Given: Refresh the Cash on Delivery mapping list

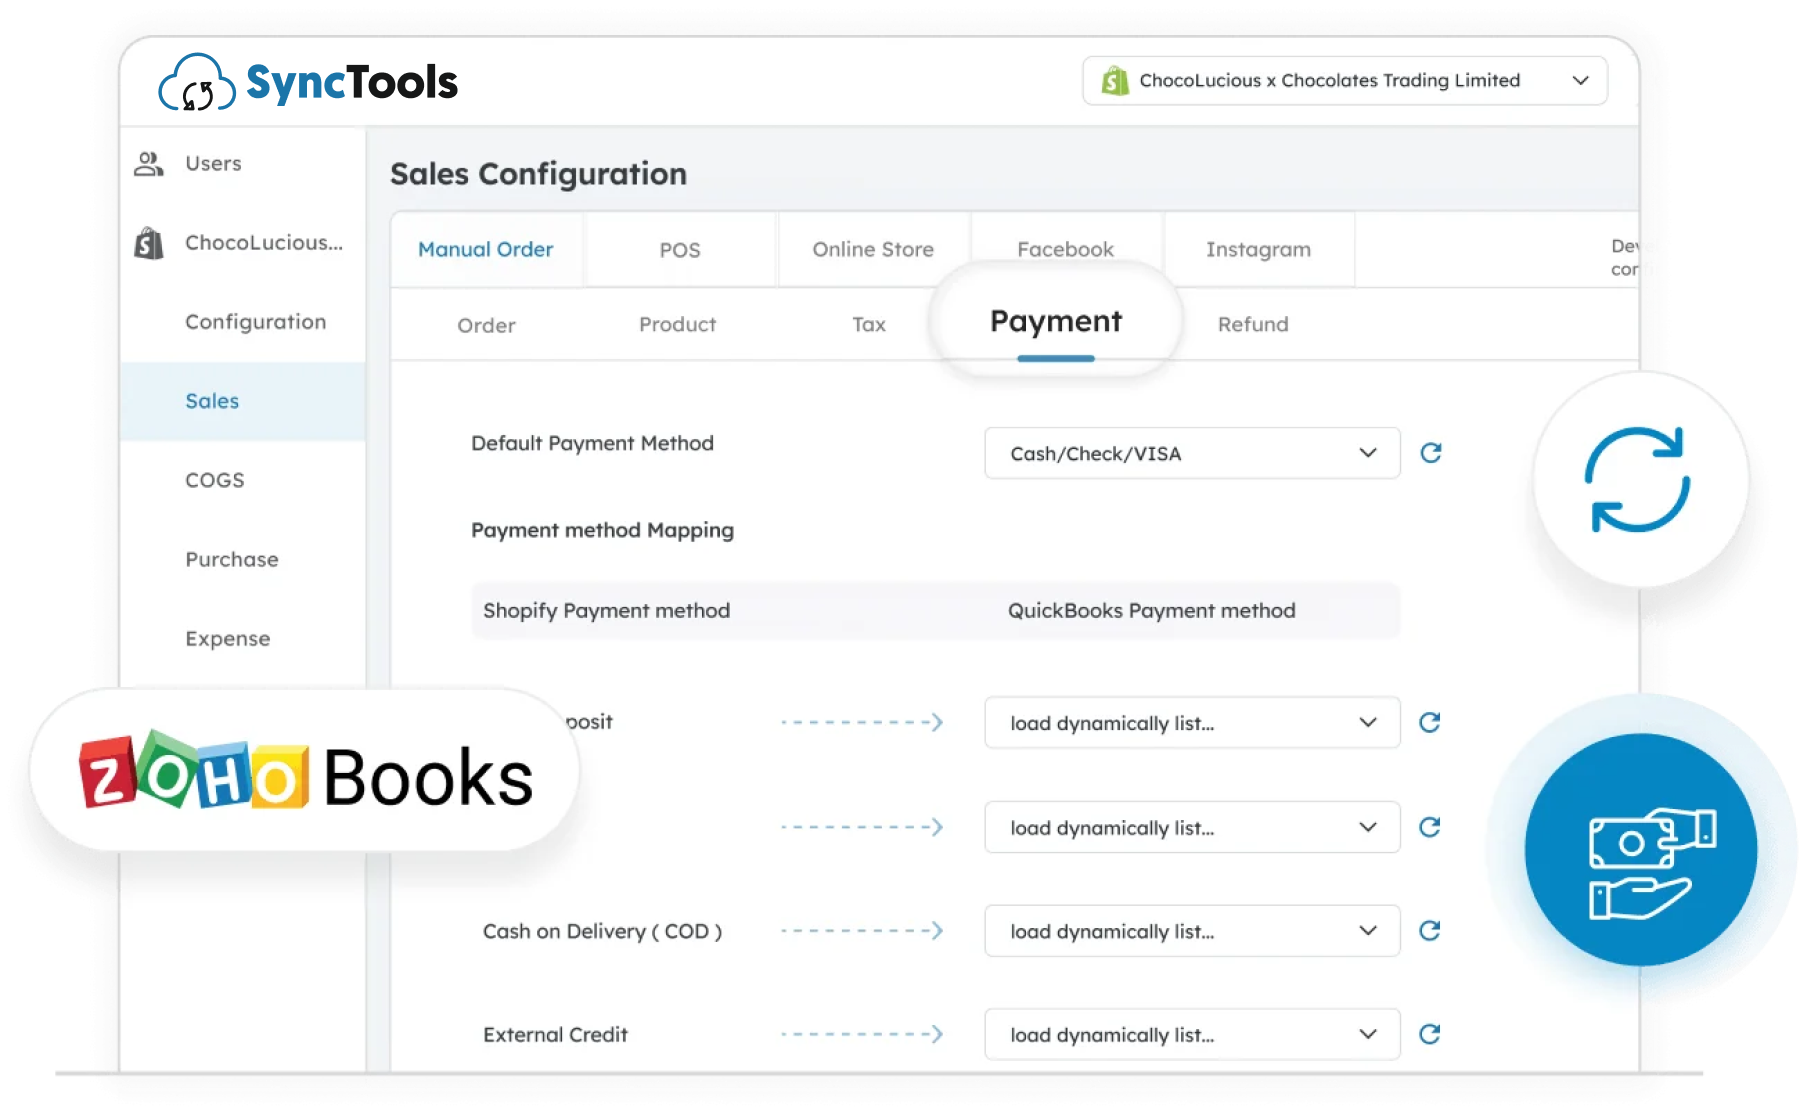Looking at the screenshot, I should (1430, 930).
